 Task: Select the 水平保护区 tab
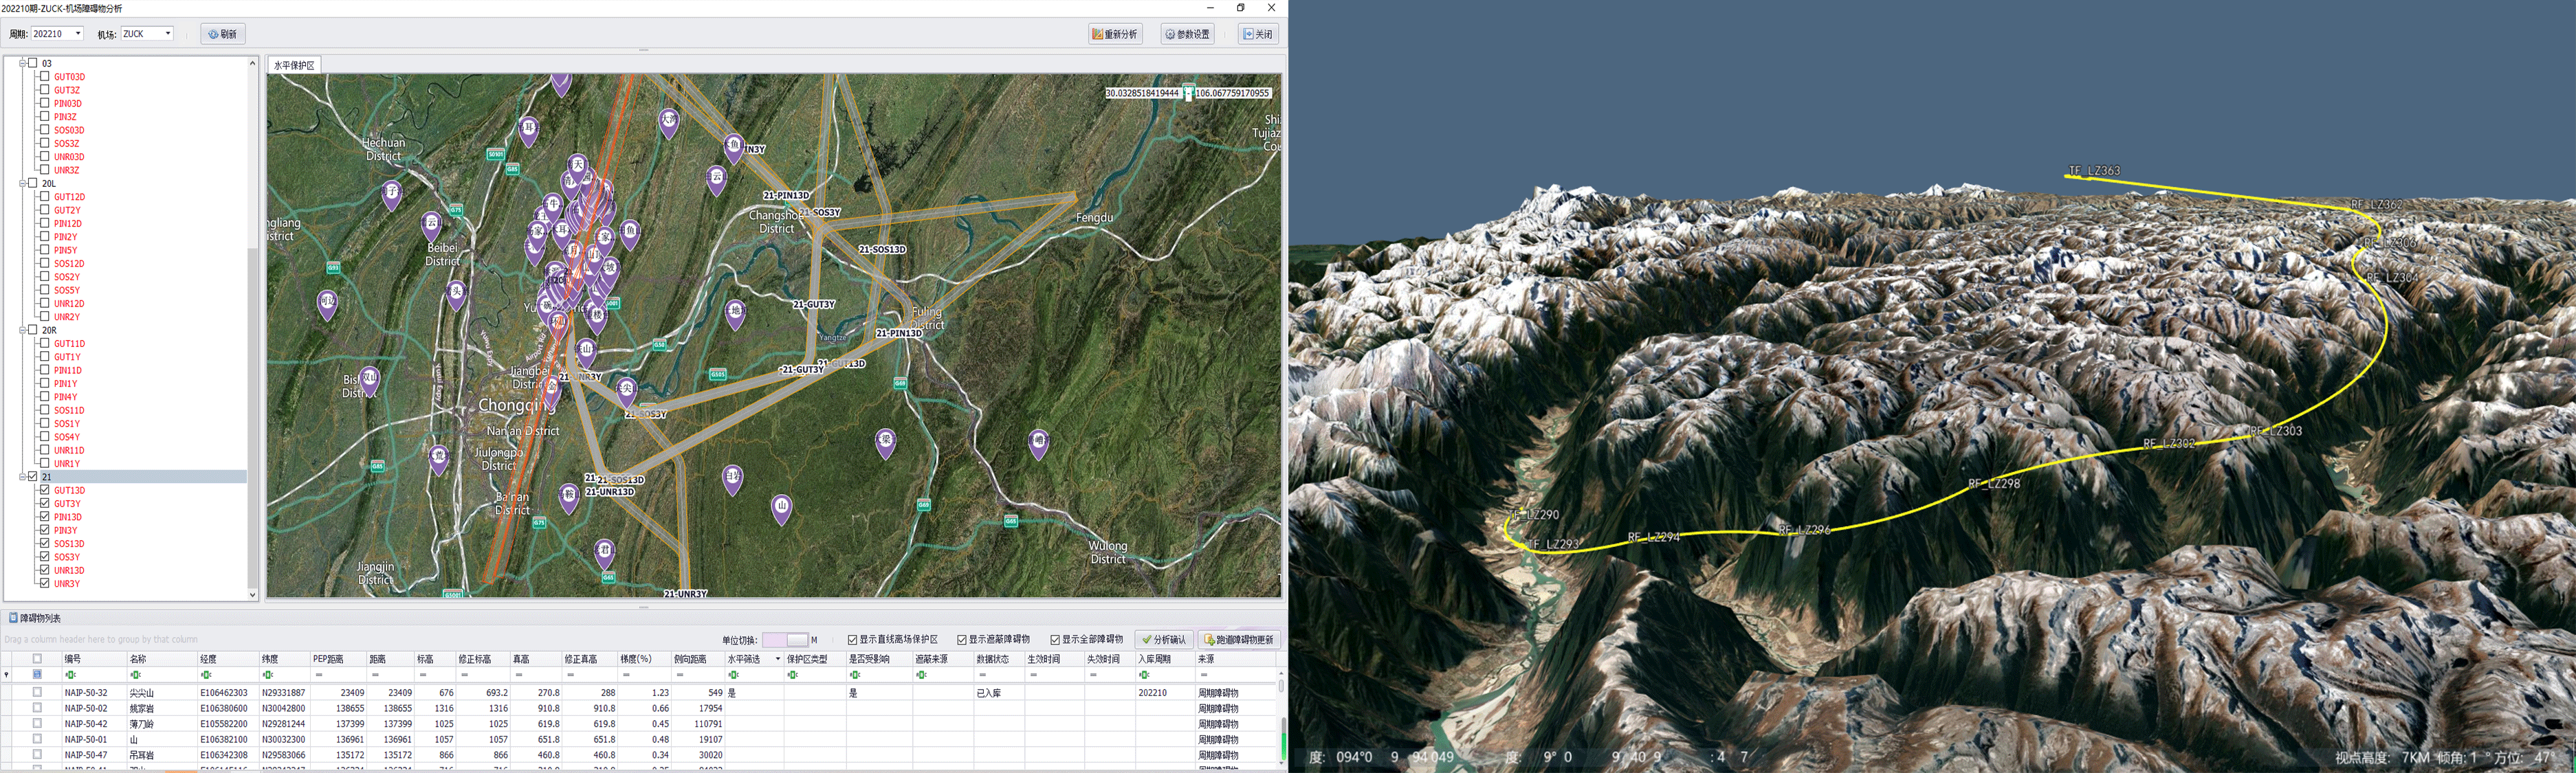click(x=294, y=65)
